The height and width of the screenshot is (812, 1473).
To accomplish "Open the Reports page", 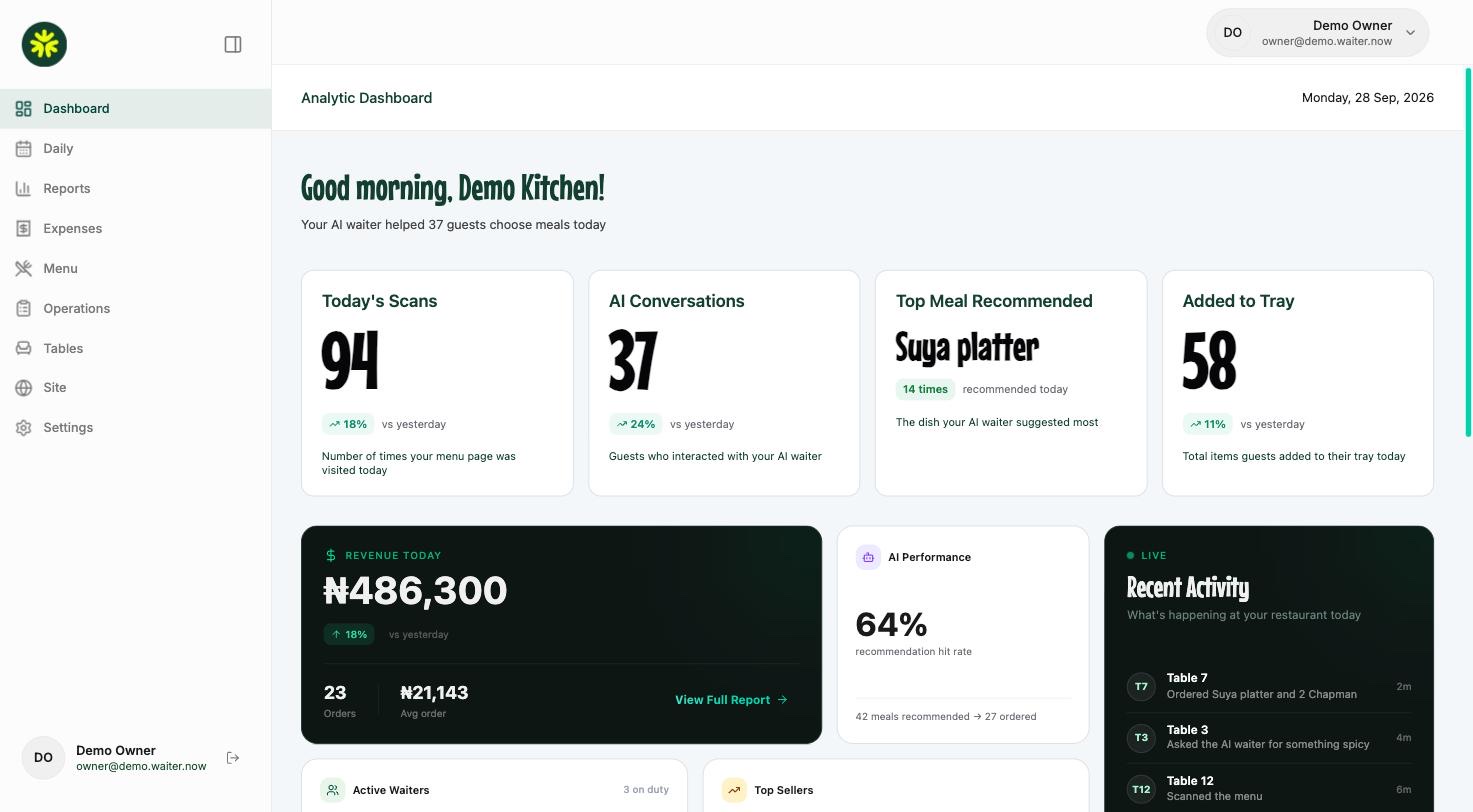I will (x=136, y=188).
